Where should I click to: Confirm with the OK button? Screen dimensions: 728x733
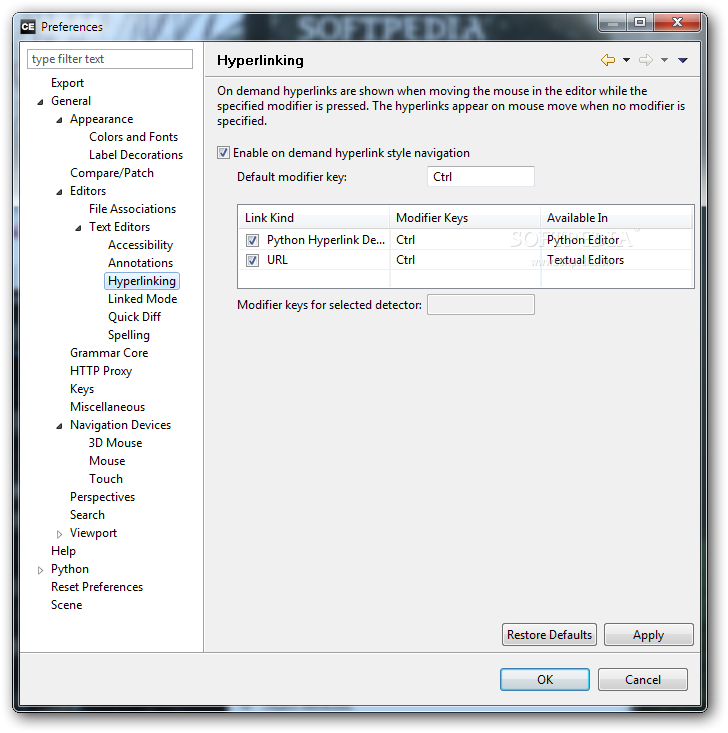click(545, 679)
